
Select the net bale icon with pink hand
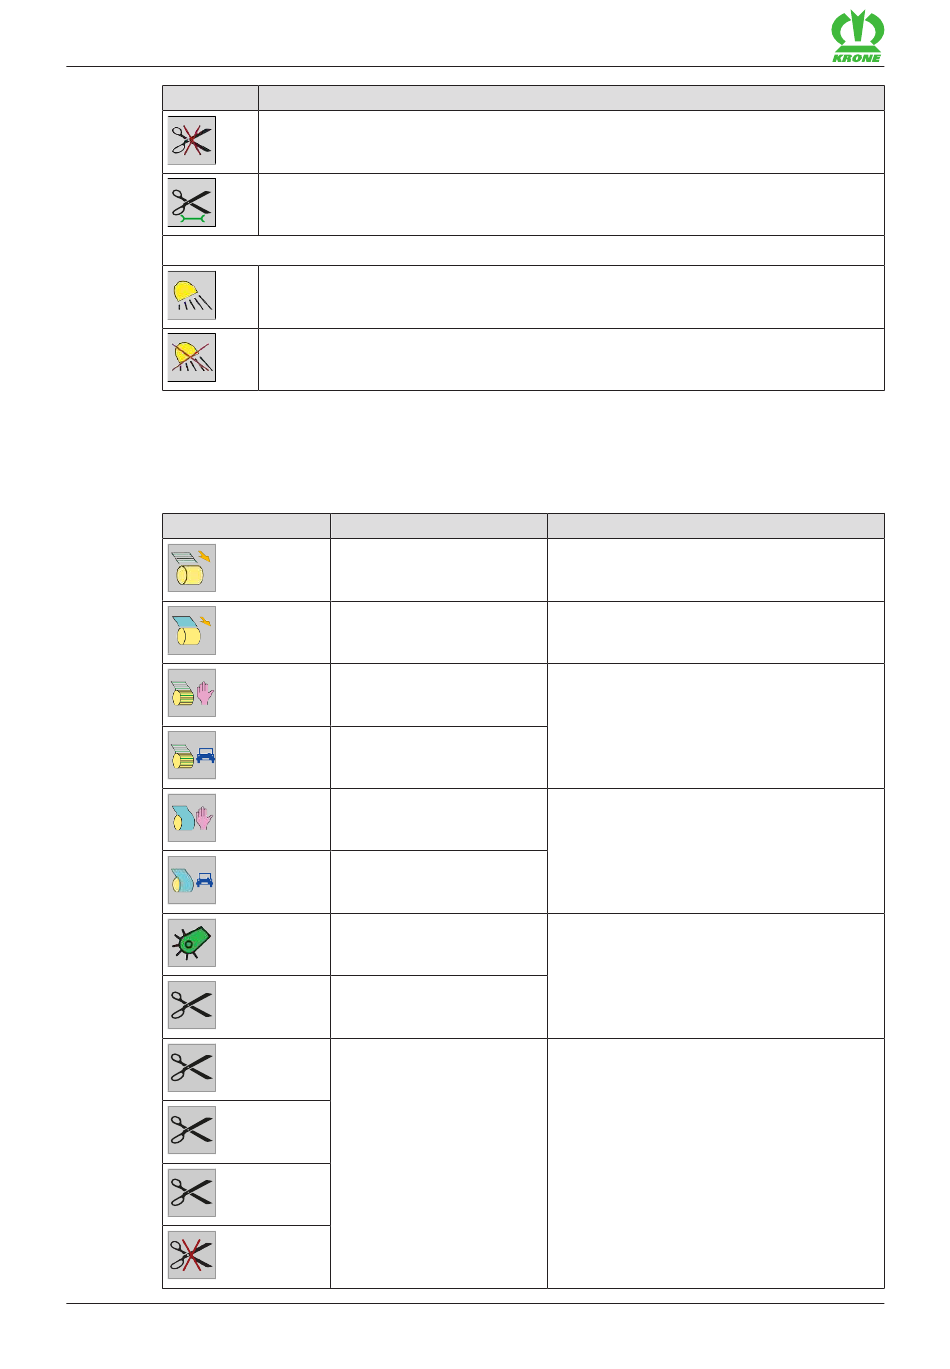192,693
